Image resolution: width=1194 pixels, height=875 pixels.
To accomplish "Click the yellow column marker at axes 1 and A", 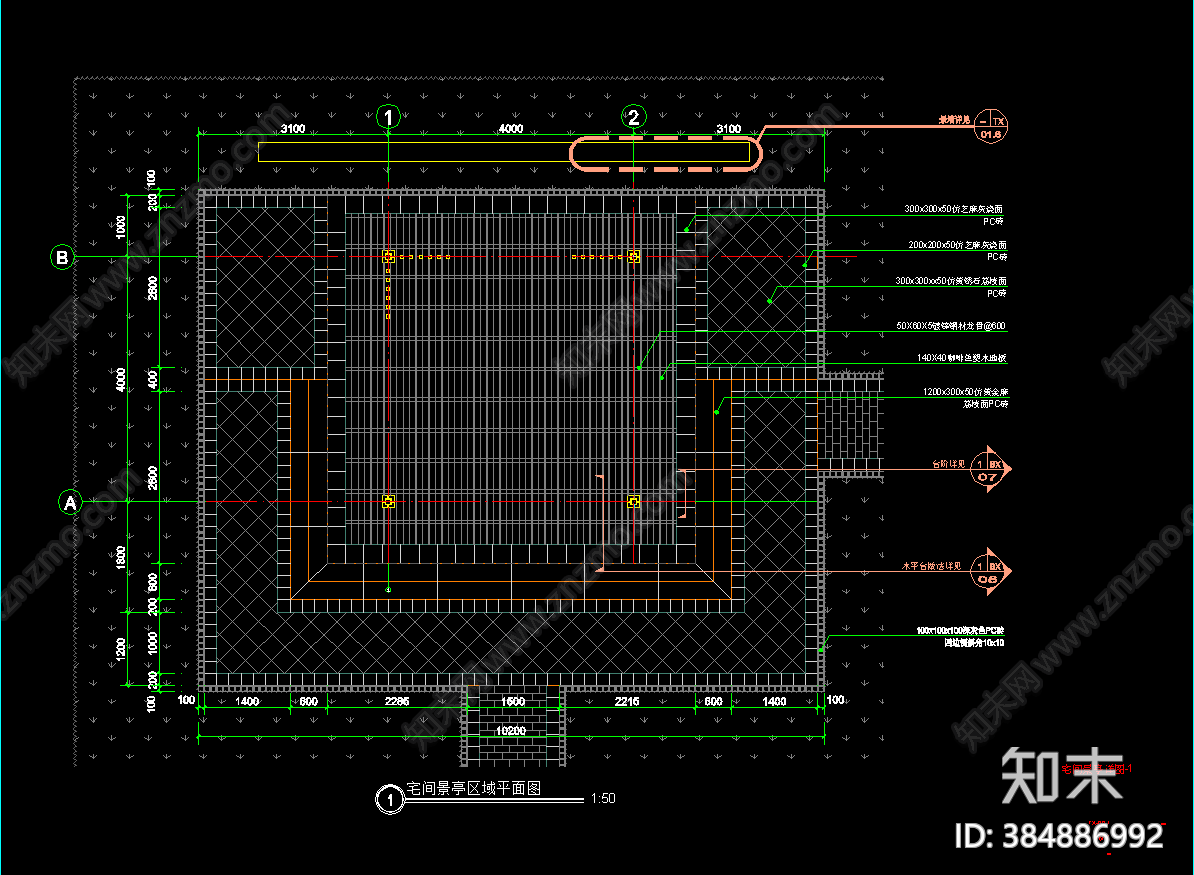I will 388,502.
